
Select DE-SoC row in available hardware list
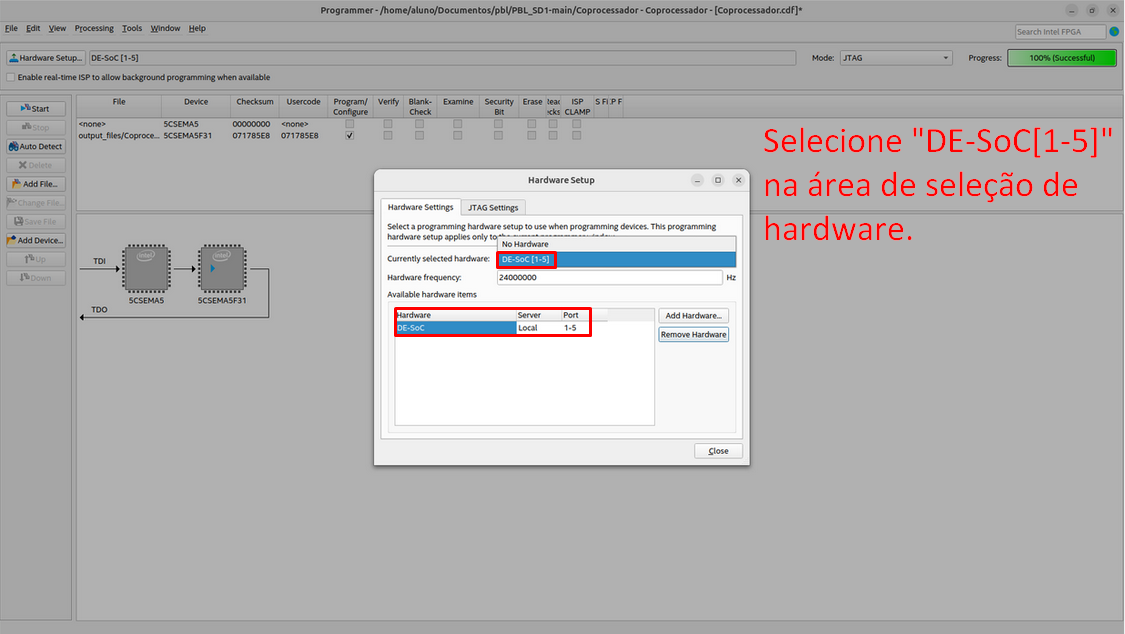[493, 328]
